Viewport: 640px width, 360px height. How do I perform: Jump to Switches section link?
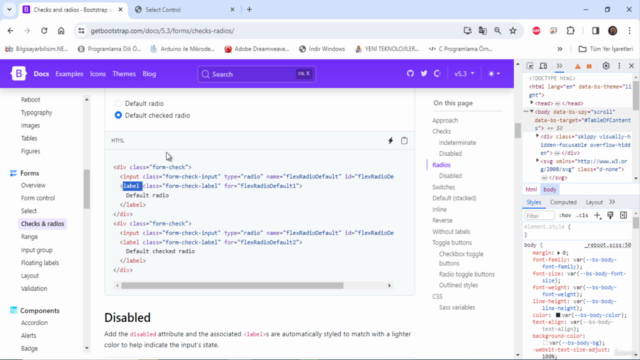[x=444, y=187]
